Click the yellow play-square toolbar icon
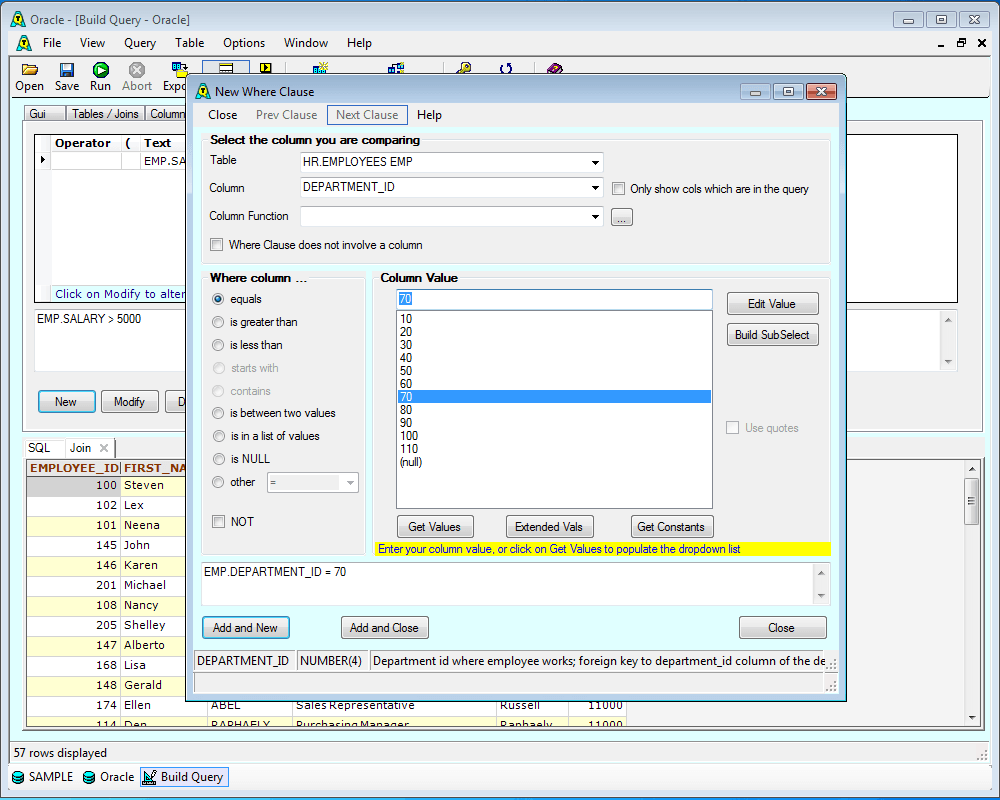 (x=265, y=68)
